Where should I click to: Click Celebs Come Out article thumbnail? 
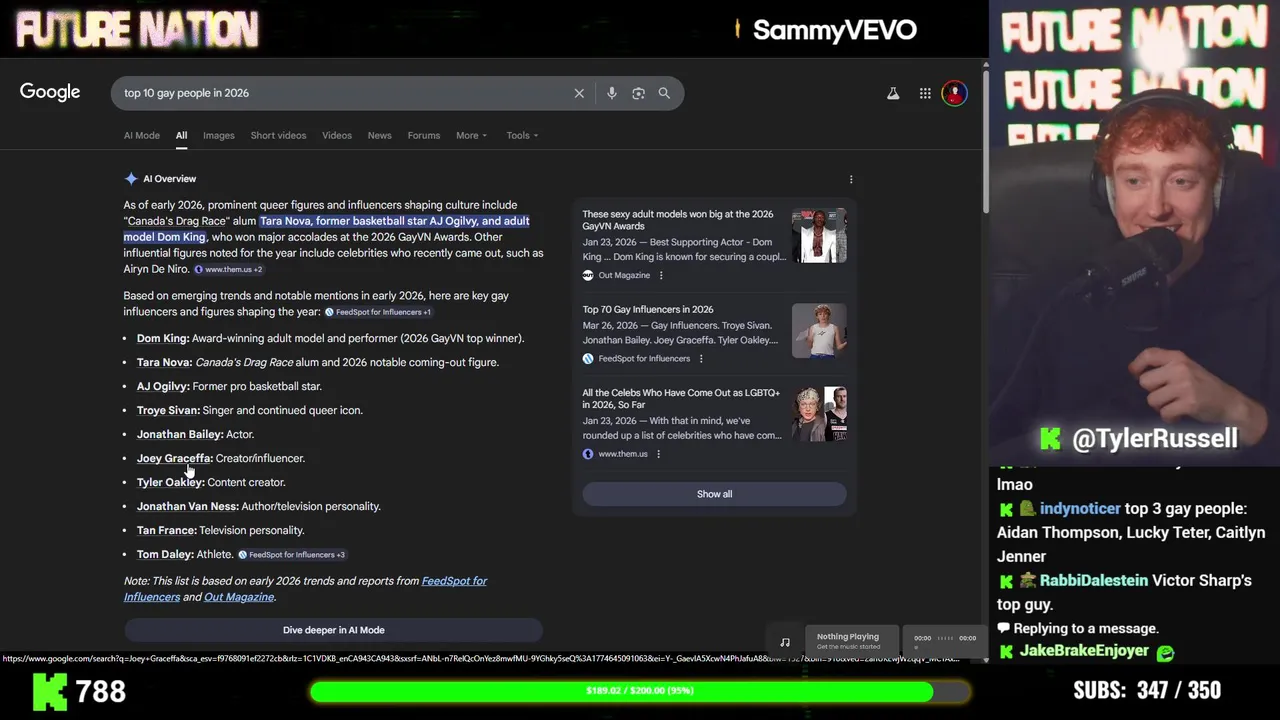(x=819, y=414)
